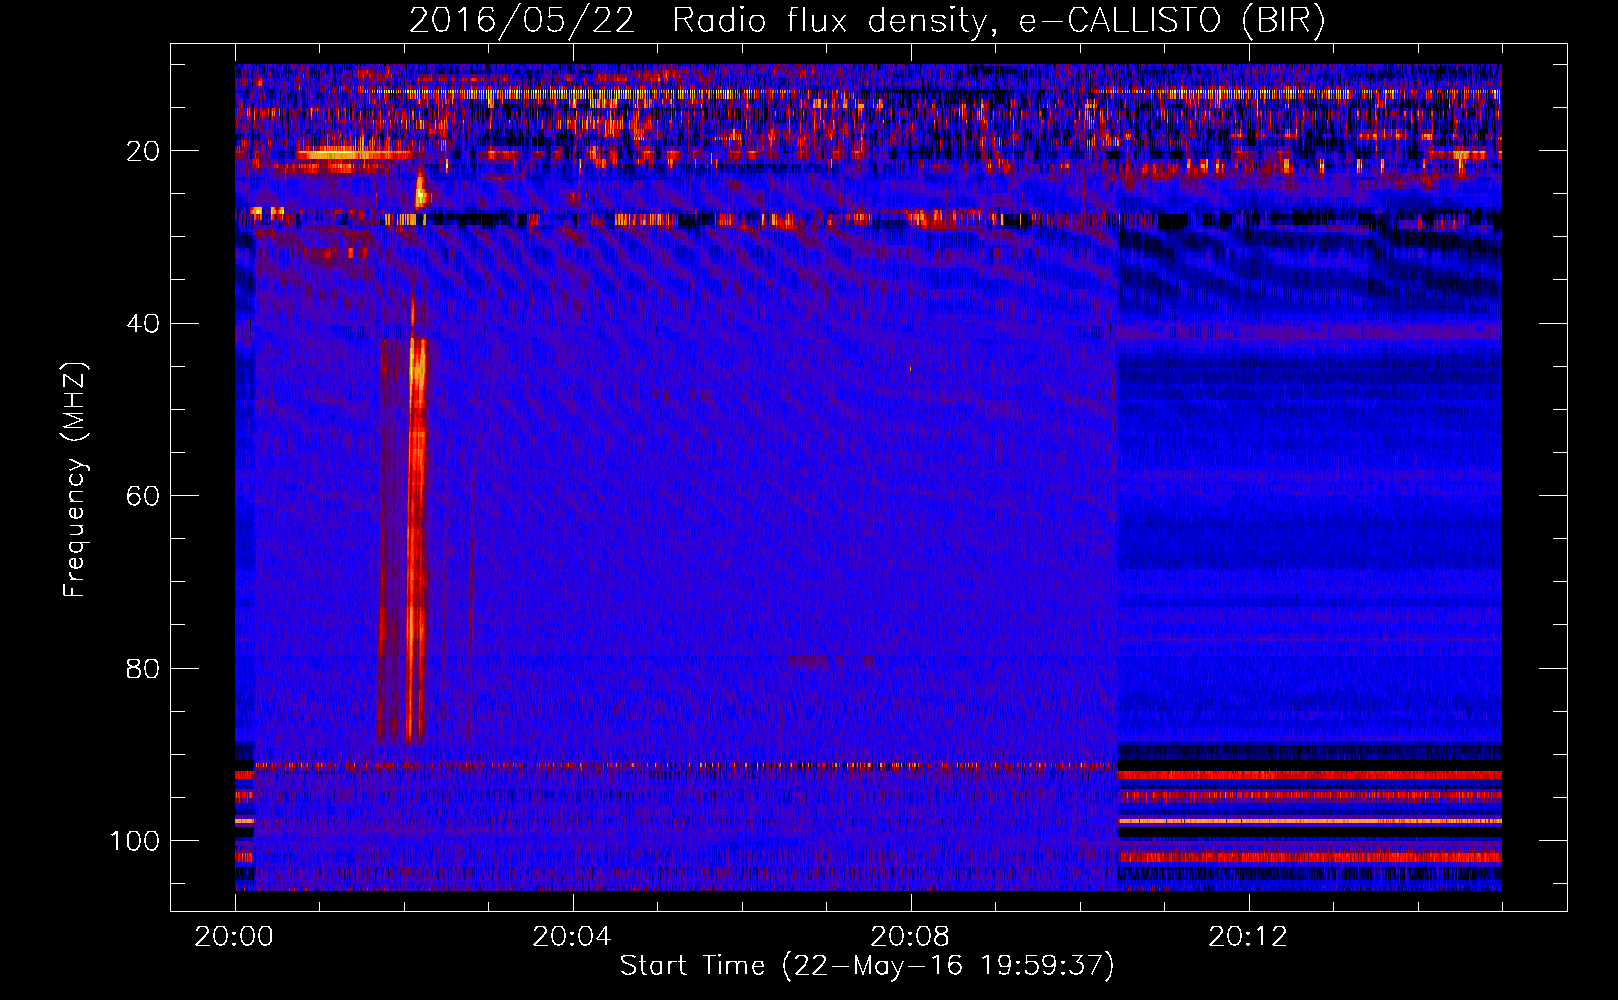Click the "Frequency (MHZ)" y-axis label
Viewport: 1618px width, 1000px height.
tap(75, 480)
